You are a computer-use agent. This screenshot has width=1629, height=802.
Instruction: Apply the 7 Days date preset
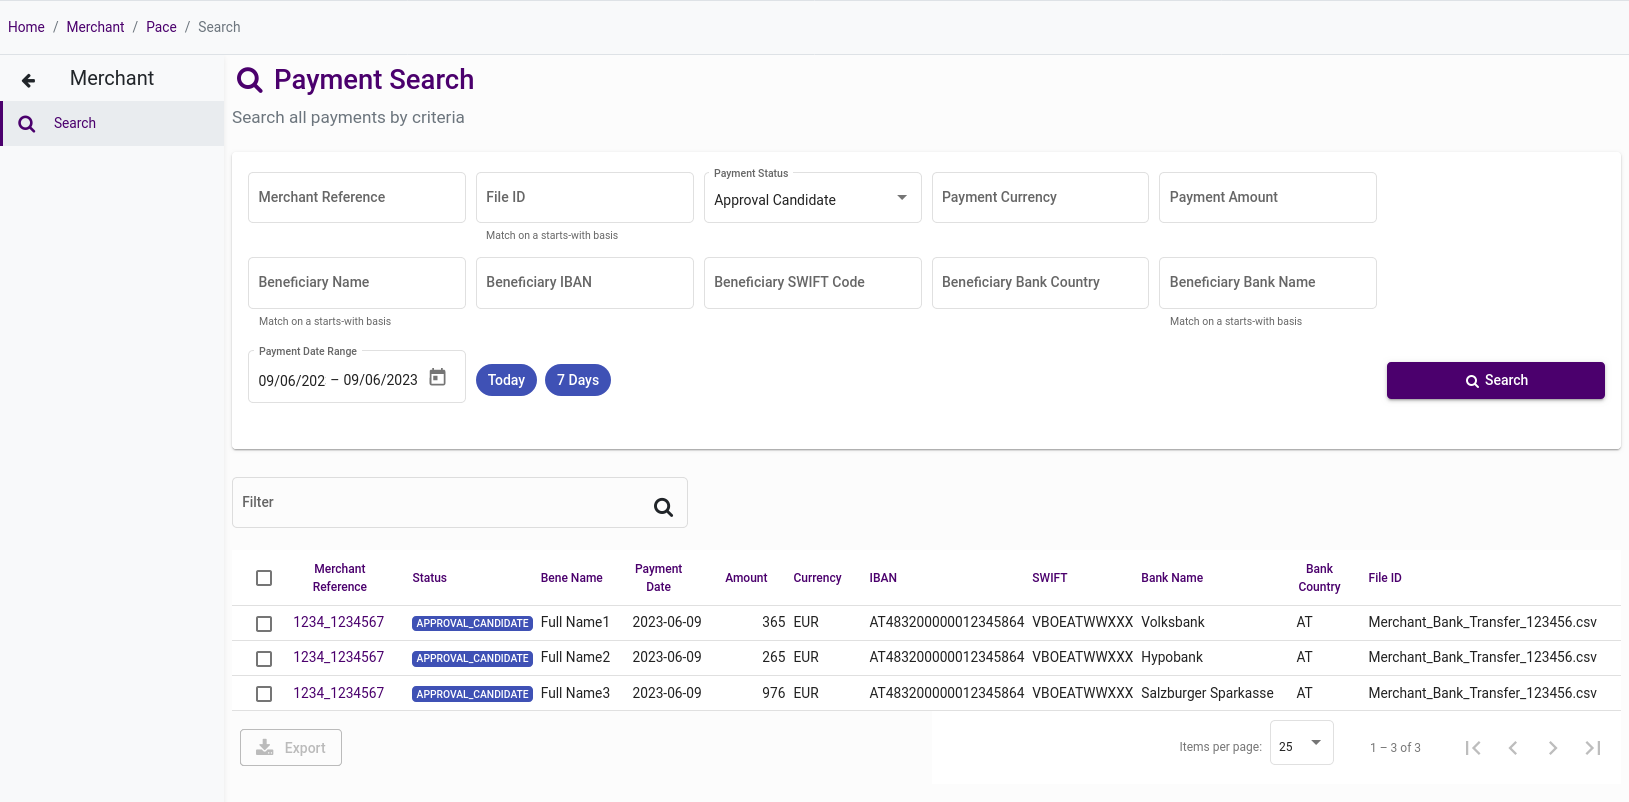(577, 380)
